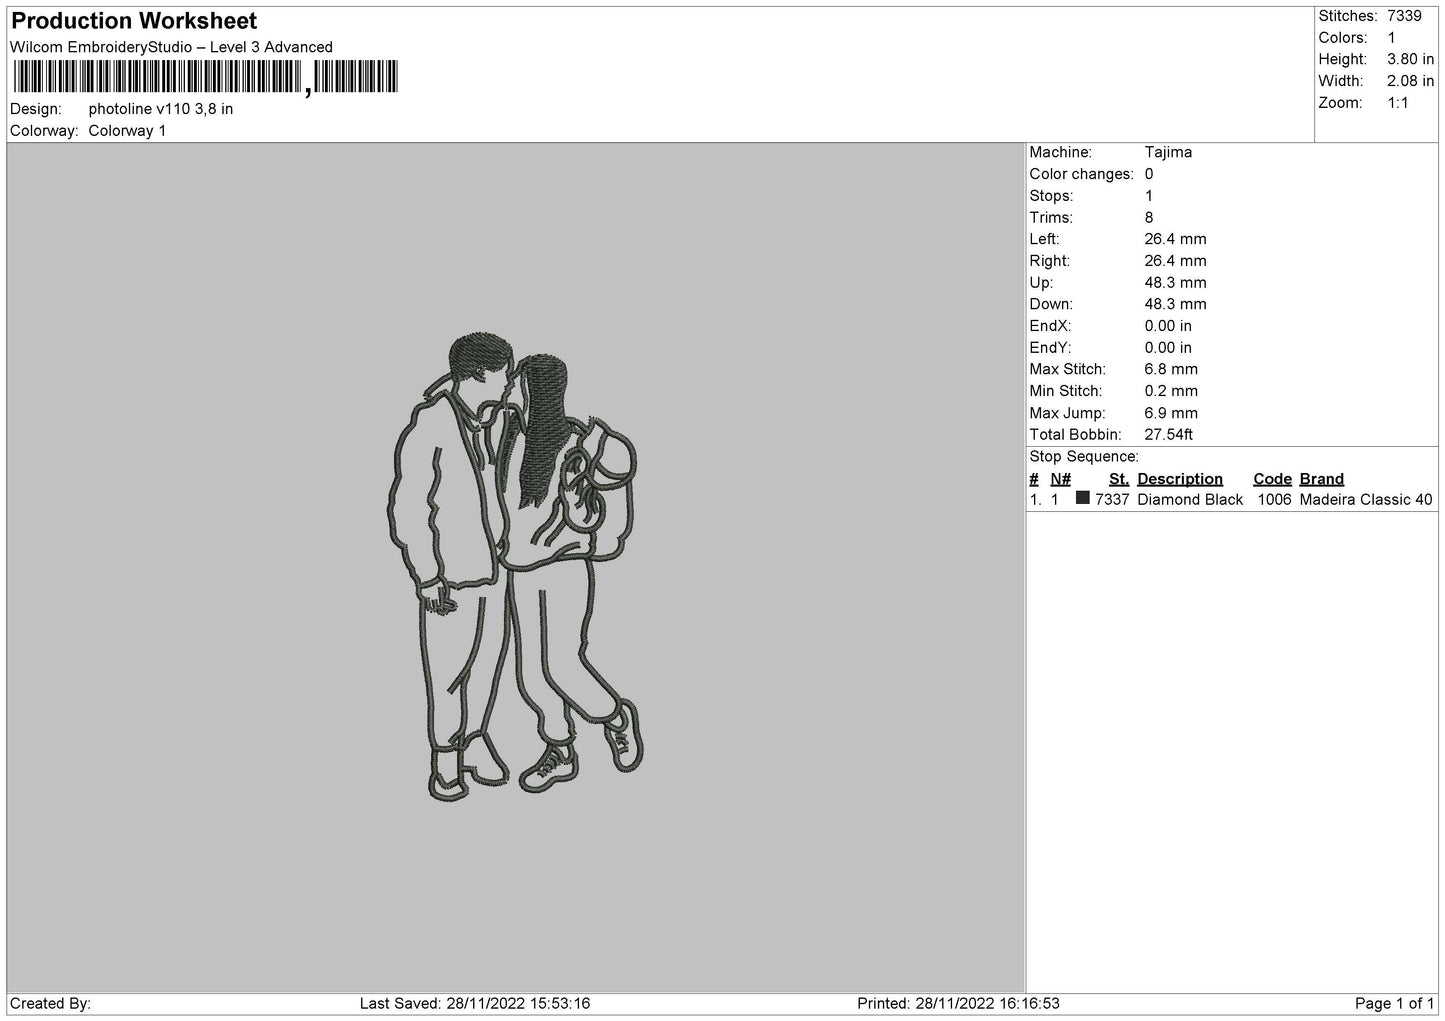
Task: Click 'Page 1 of 1' footer text
Action: click(1395, 1003)
